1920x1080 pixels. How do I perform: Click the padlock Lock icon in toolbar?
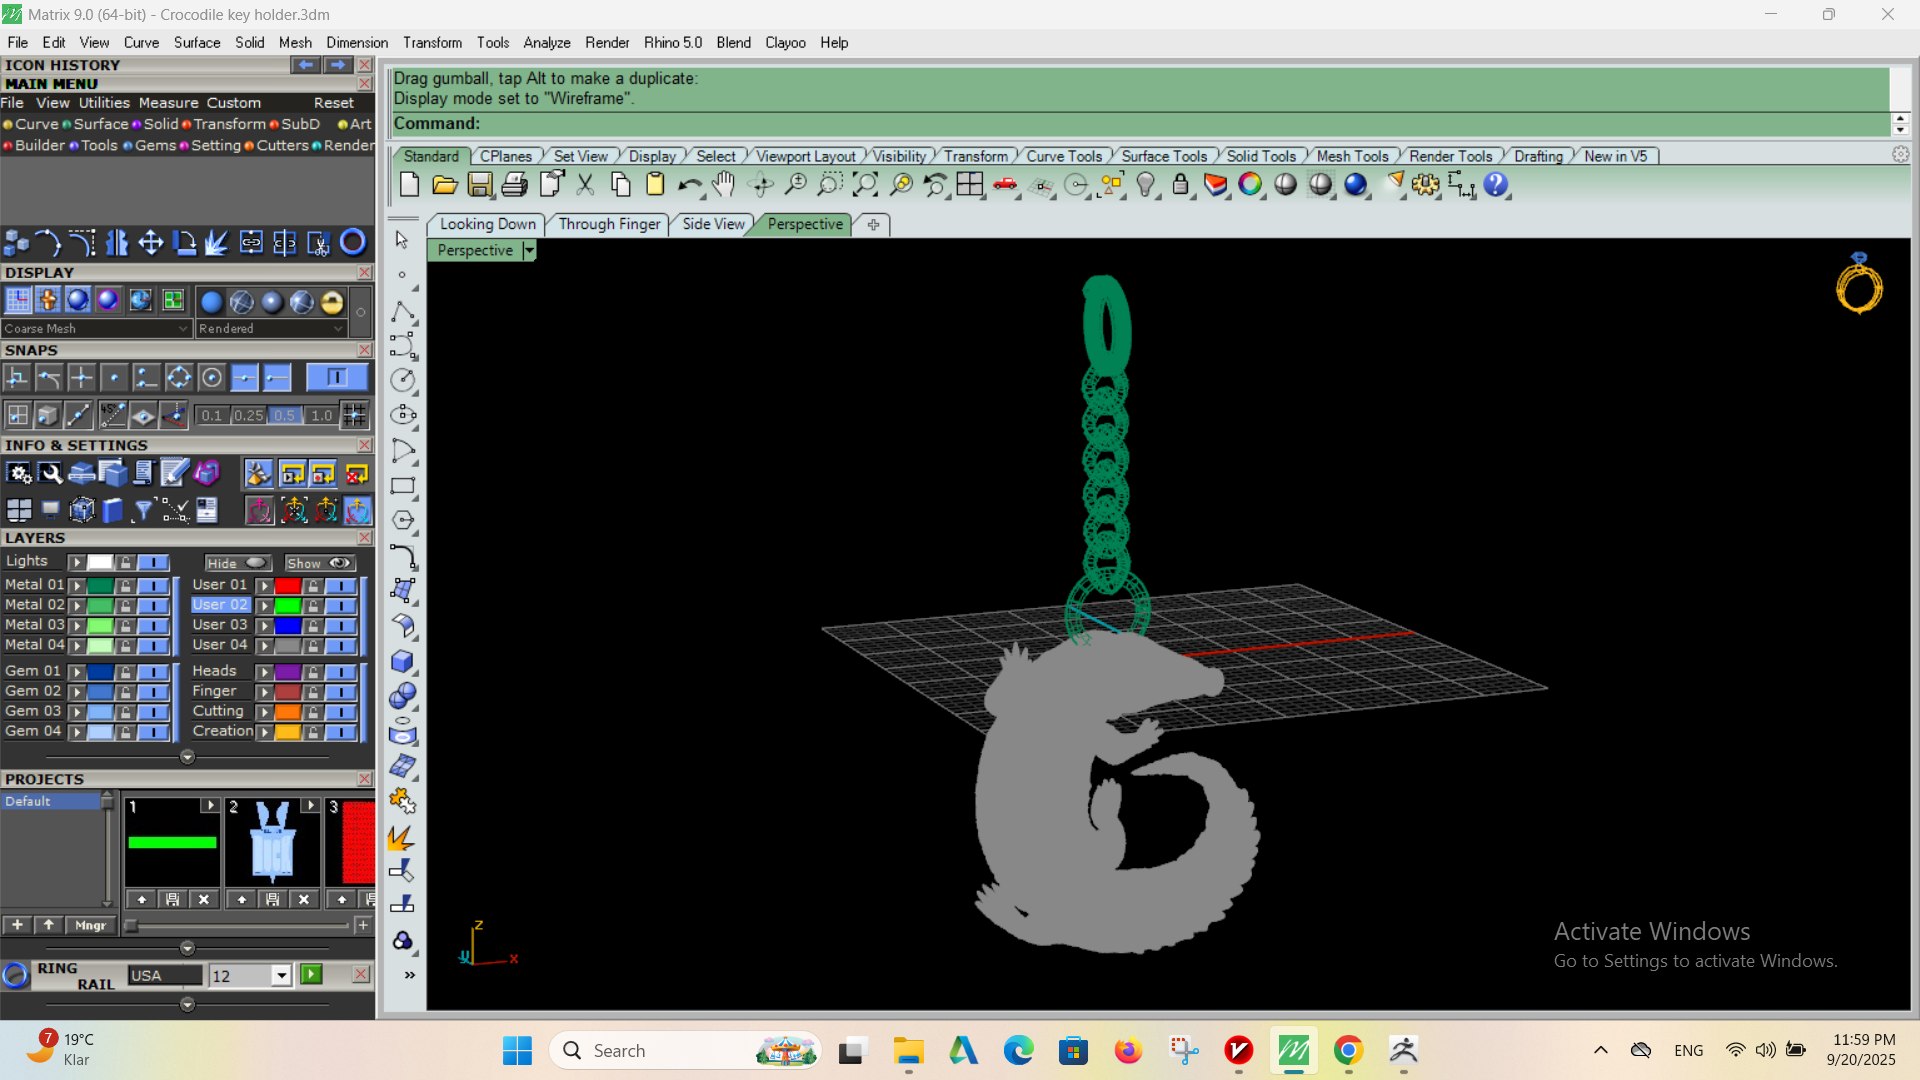pyautogui.click(x=1181, y=185)
